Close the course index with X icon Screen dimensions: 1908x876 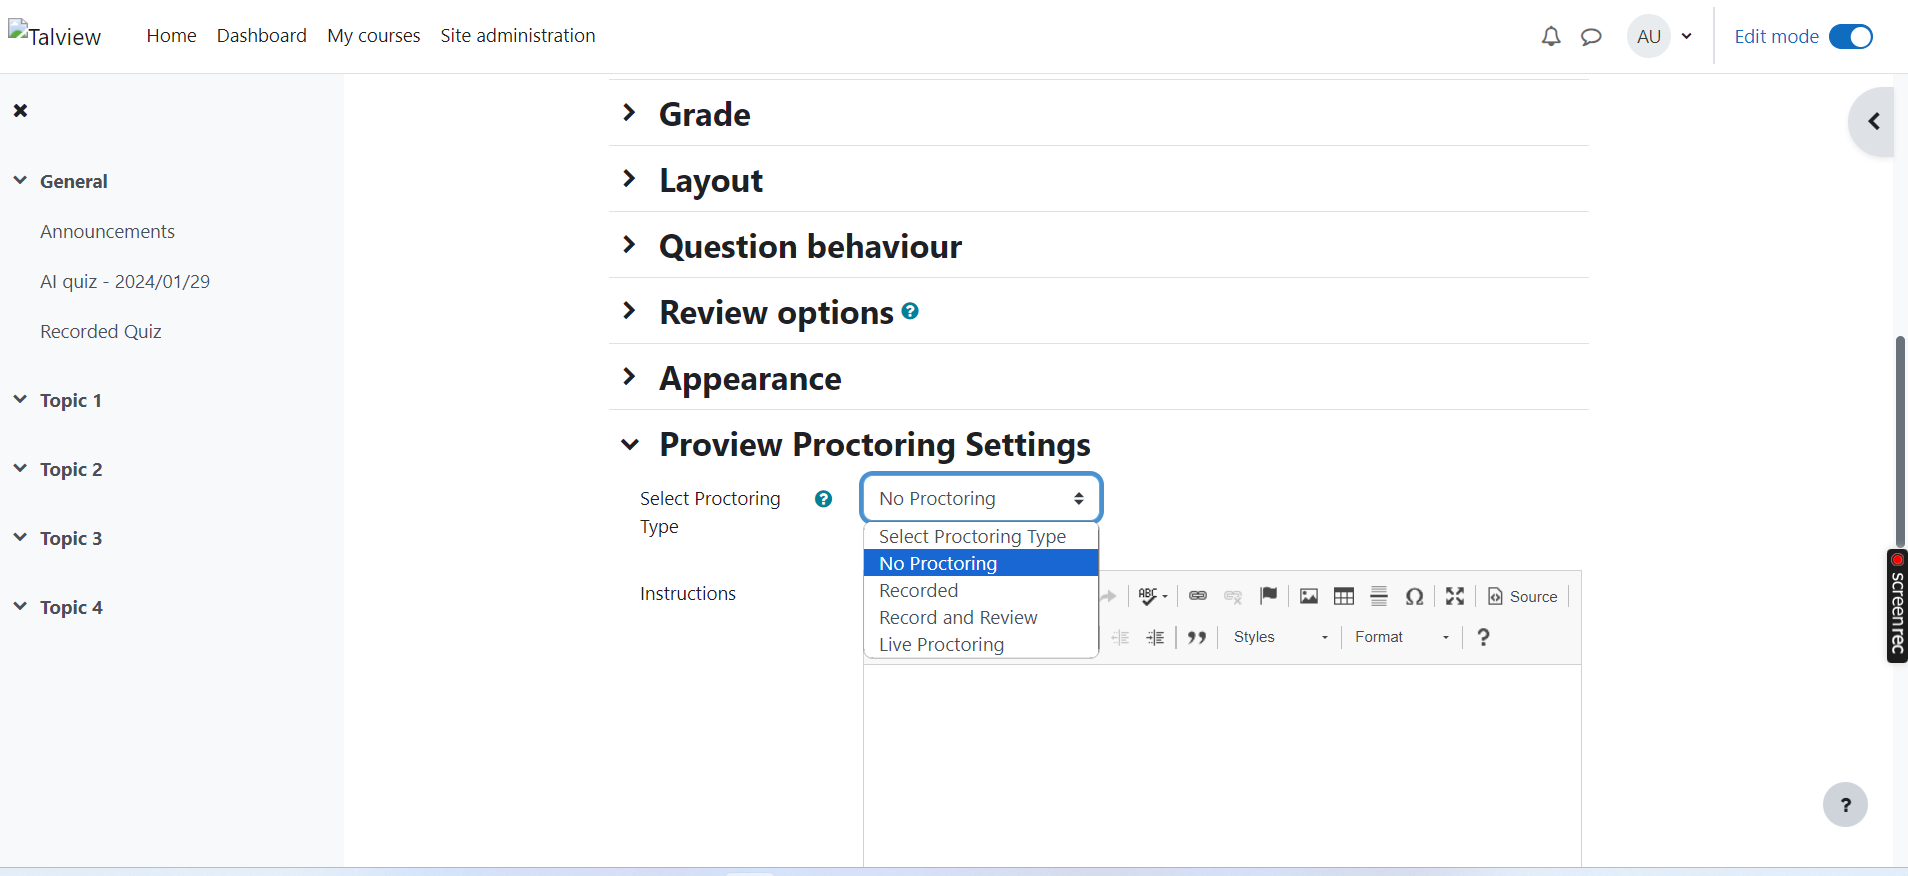[x=20, y=111]
